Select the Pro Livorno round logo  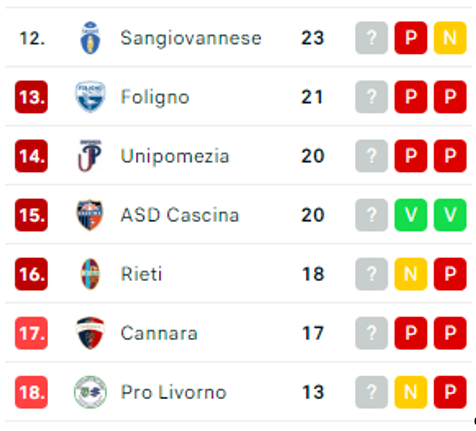click(90, 392)
